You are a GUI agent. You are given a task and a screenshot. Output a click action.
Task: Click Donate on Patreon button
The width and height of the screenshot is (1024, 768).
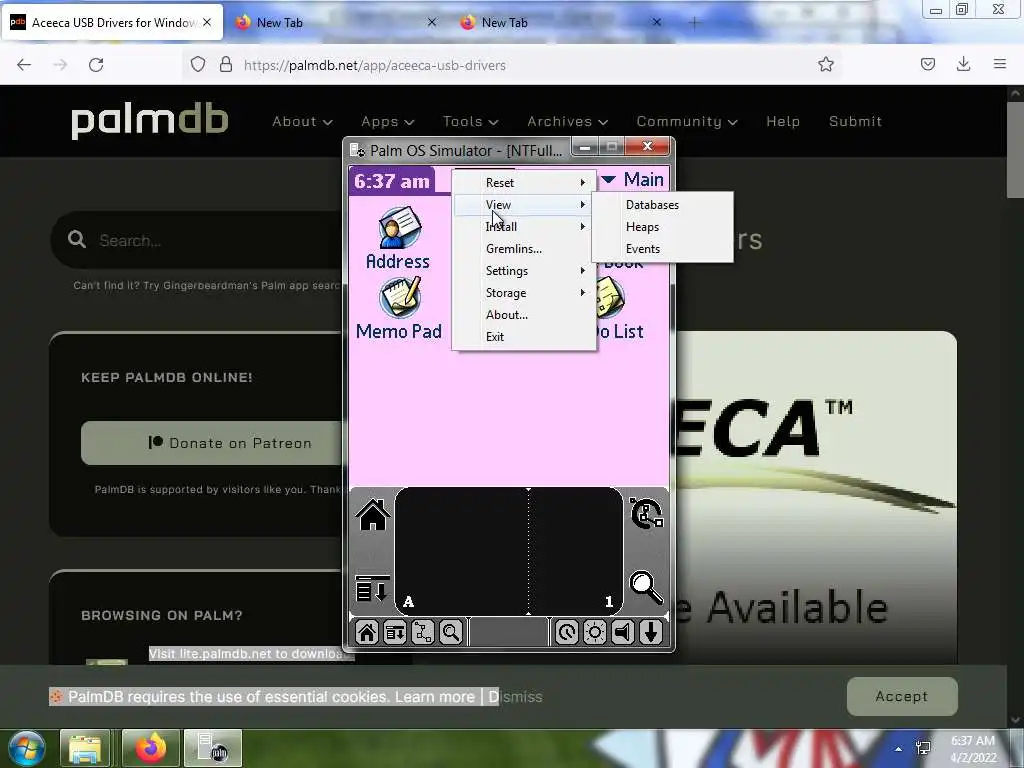pyautogui.click(x=211, y=443)
